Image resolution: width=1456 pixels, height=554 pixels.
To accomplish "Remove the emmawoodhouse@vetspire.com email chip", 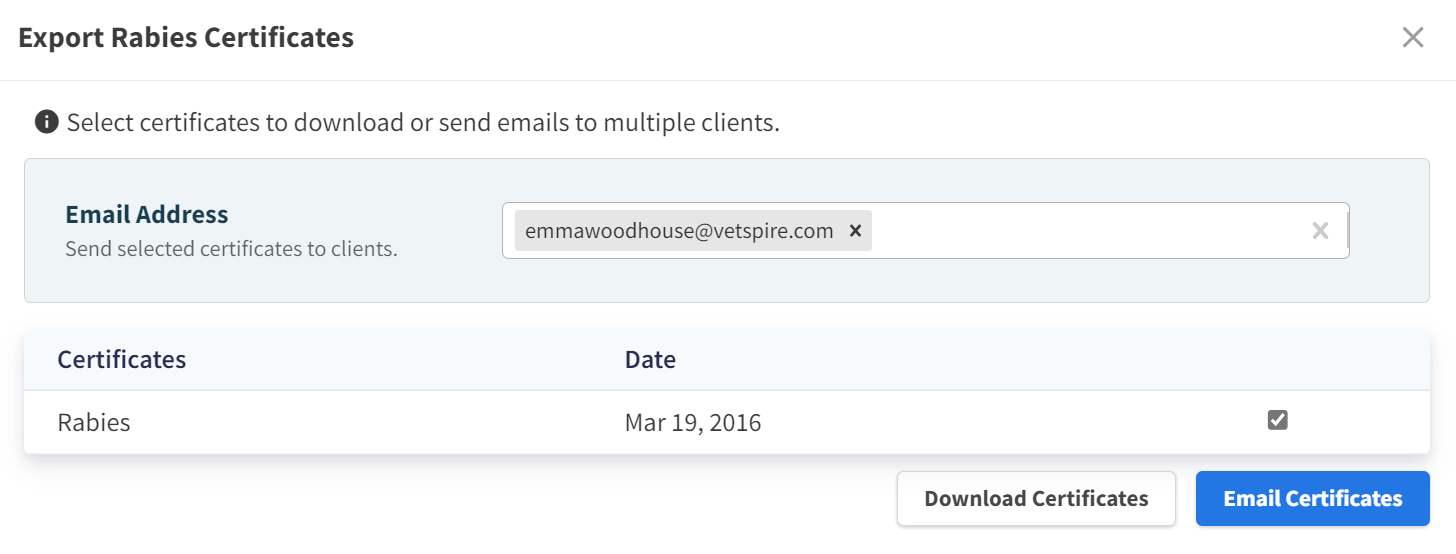I will click(x=855, y=231).
